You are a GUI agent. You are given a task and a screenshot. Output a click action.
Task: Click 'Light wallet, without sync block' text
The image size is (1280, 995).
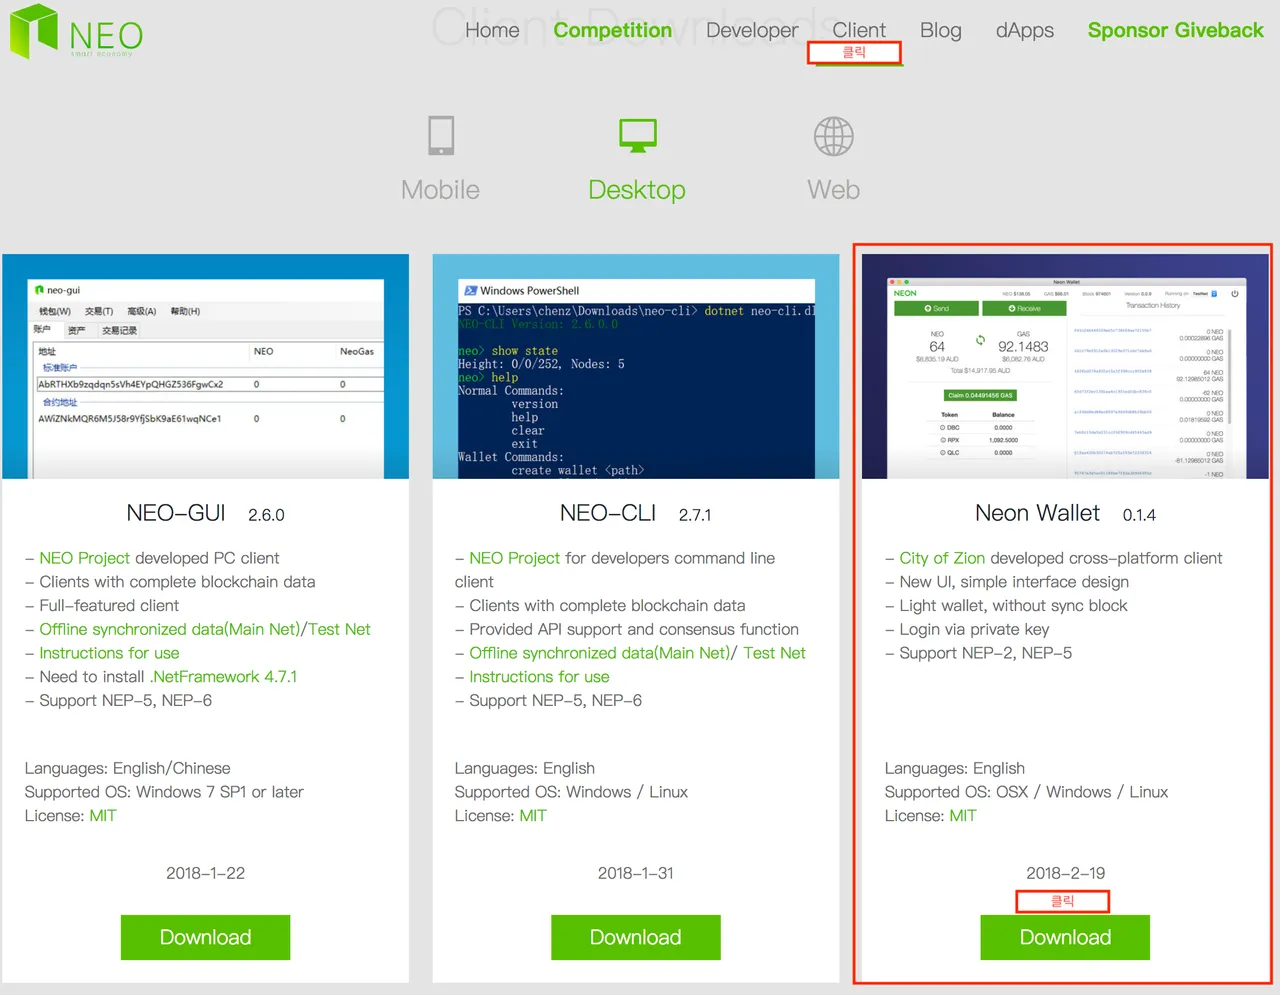click(x=1013, y=605)
